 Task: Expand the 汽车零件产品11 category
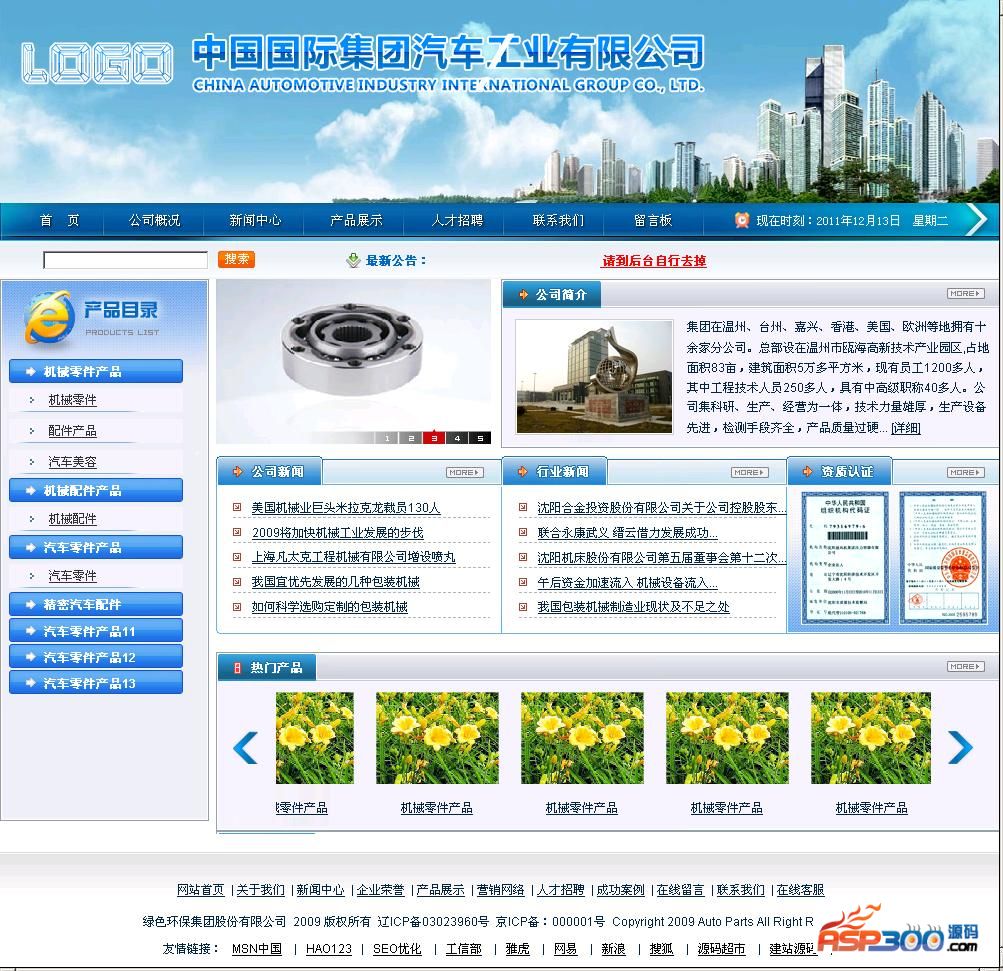coord(96,631)
